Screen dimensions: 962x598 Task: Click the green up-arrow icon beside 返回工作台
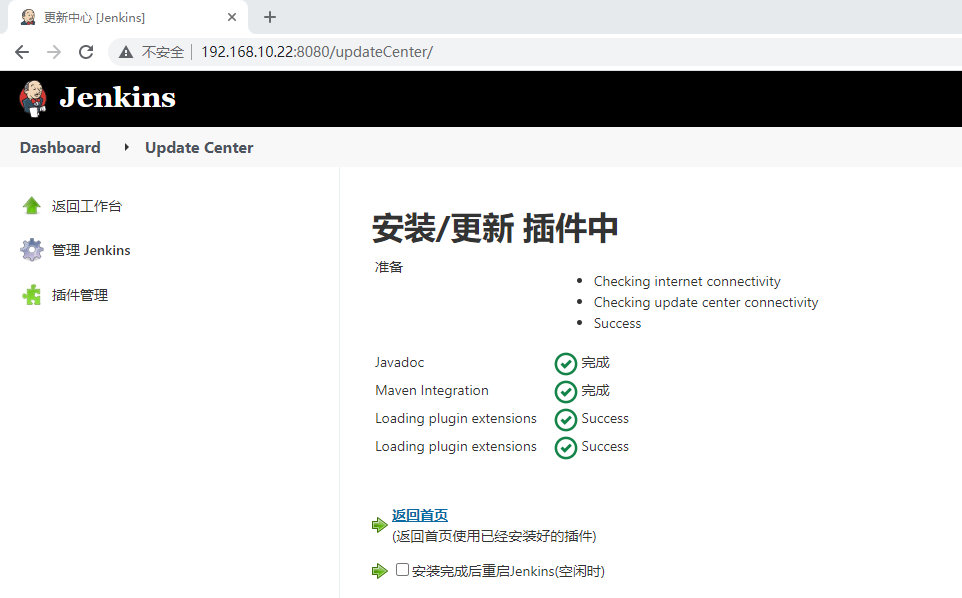pyautogui.click(x=31, y=205)
